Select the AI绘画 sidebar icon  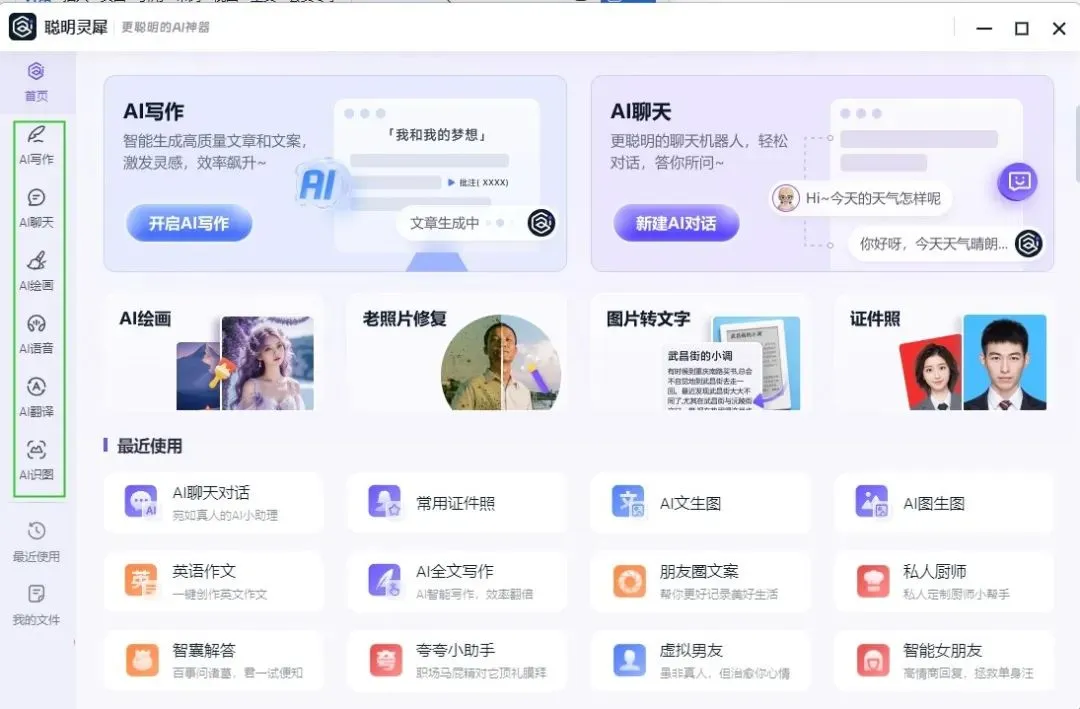pyautogui.click(x=37, y=270)
